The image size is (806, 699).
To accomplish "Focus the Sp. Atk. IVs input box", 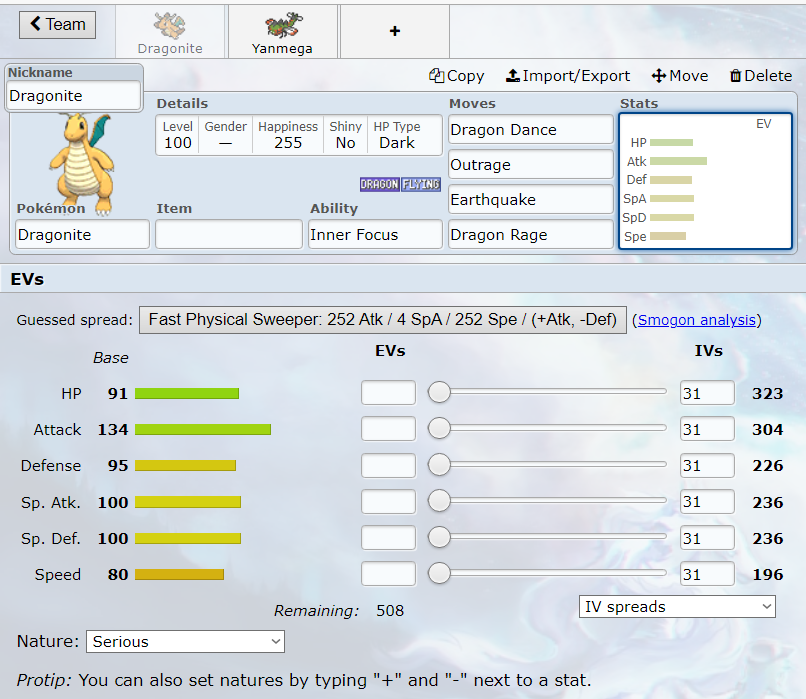I will click(x=707, y=501).
